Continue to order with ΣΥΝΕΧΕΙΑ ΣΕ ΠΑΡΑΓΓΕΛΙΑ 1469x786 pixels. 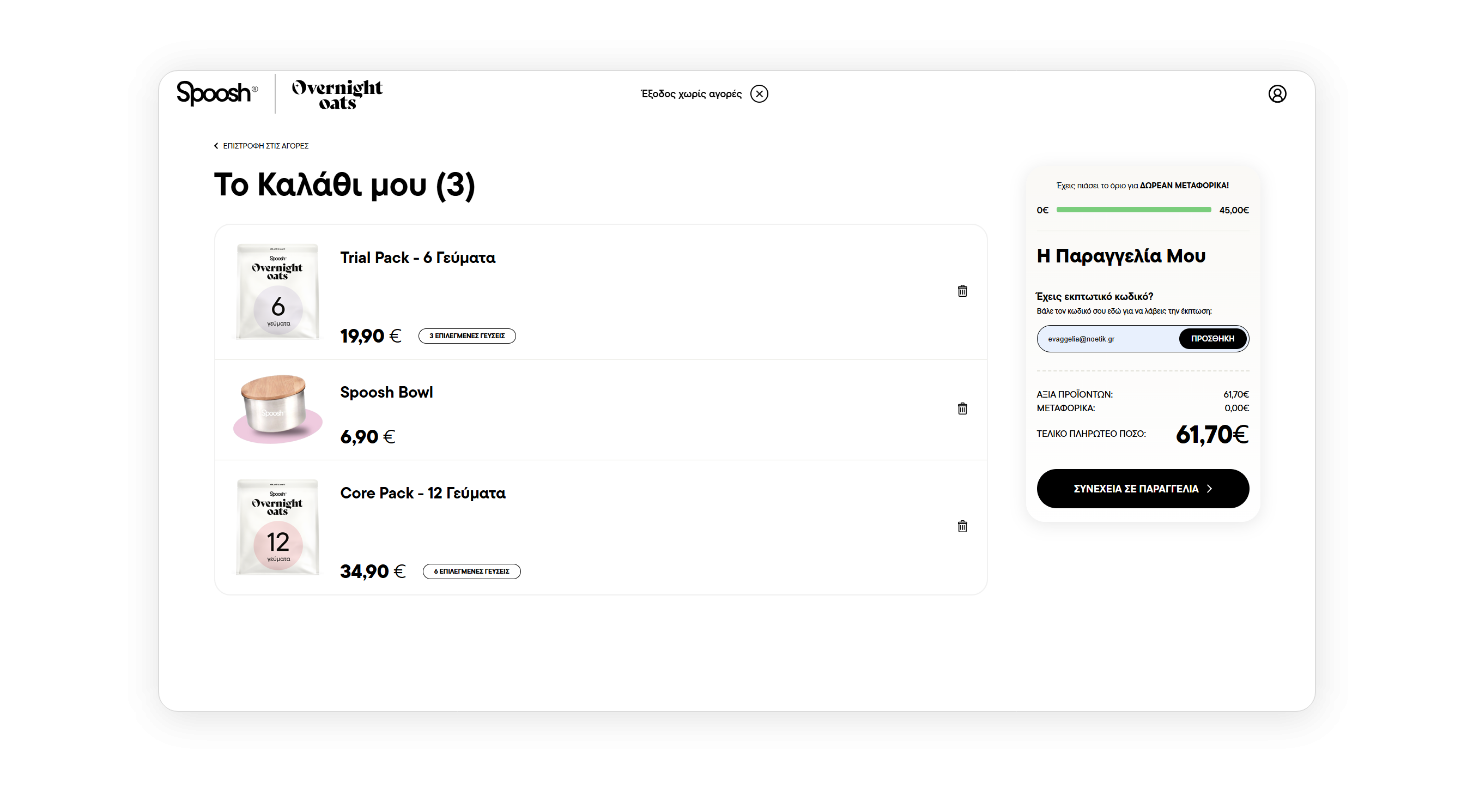pyautogui.click(x=1142, y=489)
